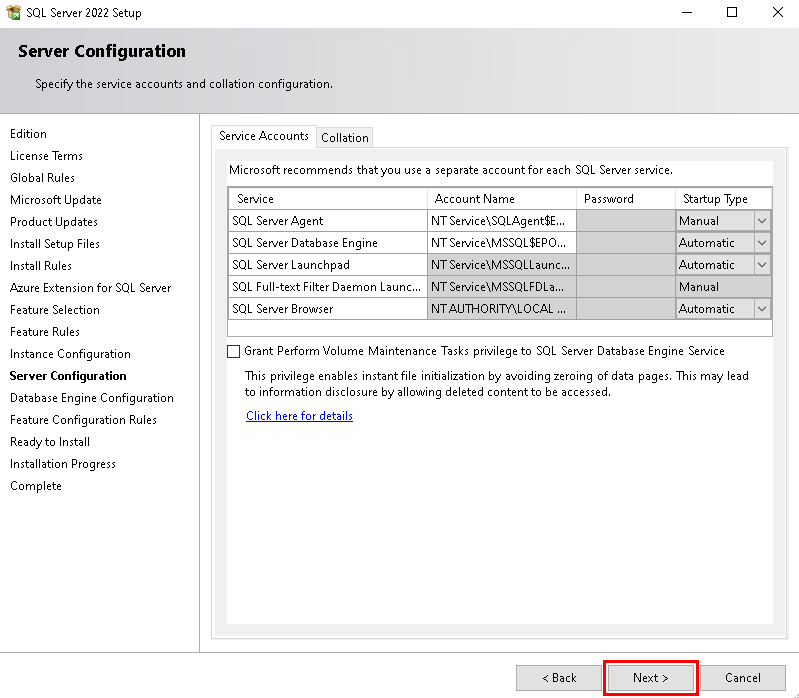Click the NT Service\MSSQLLaunc... account cell
The width and height of the screenshot is (799, 698).
[x=501, y=265]
